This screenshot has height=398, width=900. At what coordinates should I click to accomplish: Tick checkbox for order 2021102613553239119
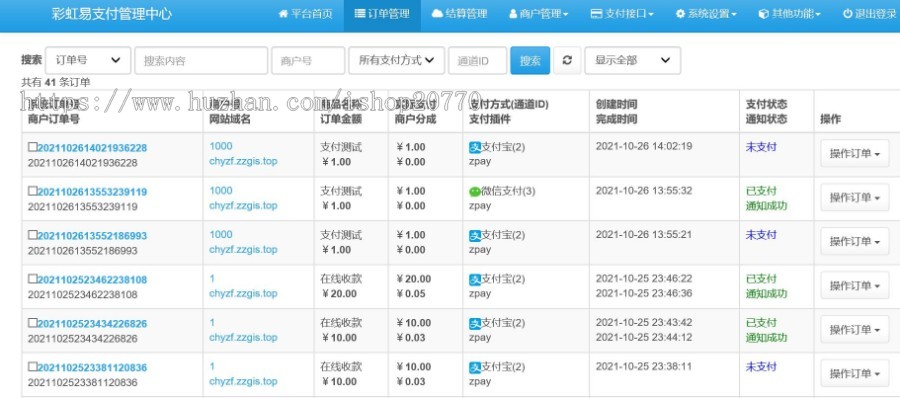[x=33, y=191]
